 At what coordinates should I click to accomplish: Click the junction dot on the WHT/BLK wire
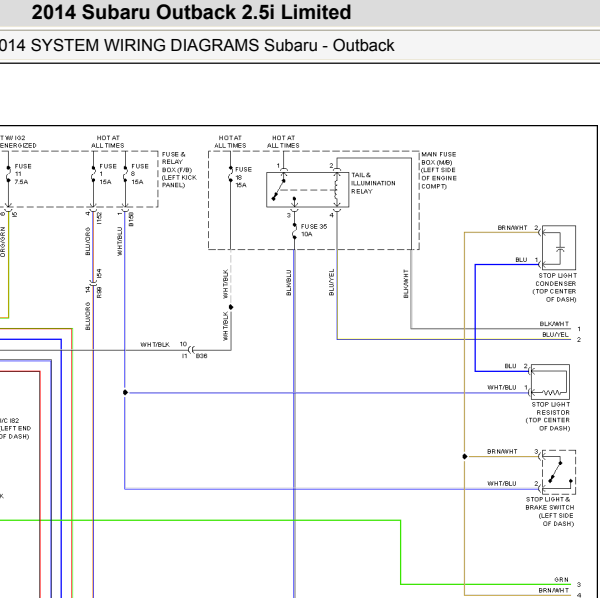click(231, 307)
